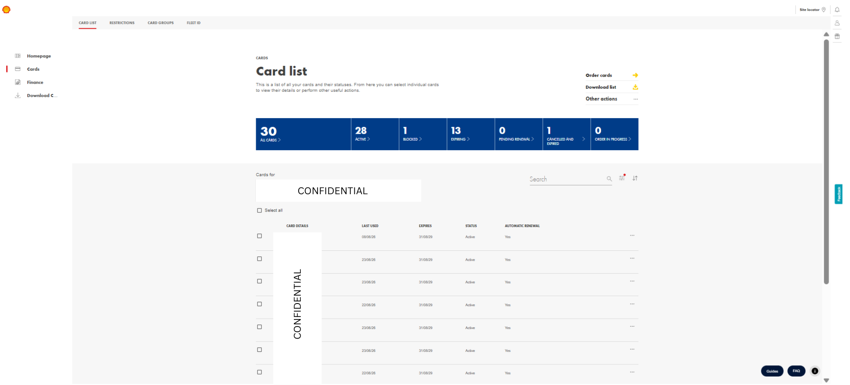Click the scrollbar up arrow
The image size is (850, 385).
point(826,34)
